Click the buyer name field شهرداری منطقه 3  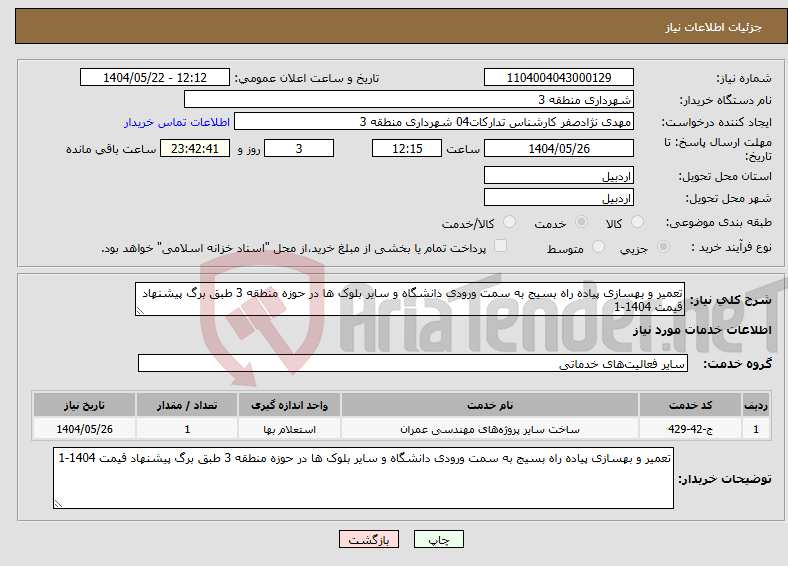pyautogui.click(x=409, y=99)
